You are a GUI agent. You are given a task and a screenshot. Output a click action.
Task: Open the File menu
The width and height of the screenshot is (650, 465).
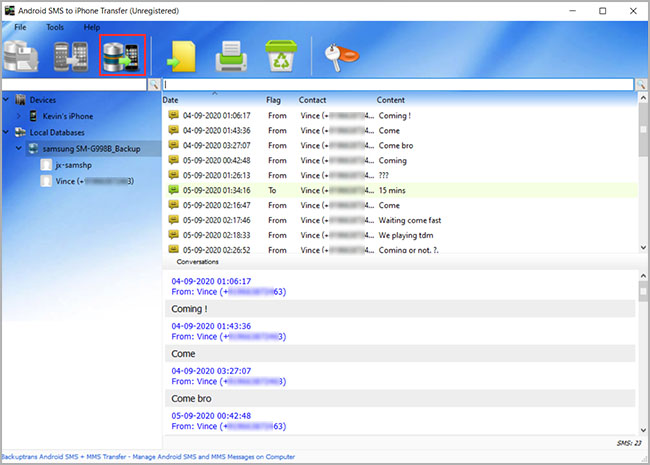click(20, 27)
